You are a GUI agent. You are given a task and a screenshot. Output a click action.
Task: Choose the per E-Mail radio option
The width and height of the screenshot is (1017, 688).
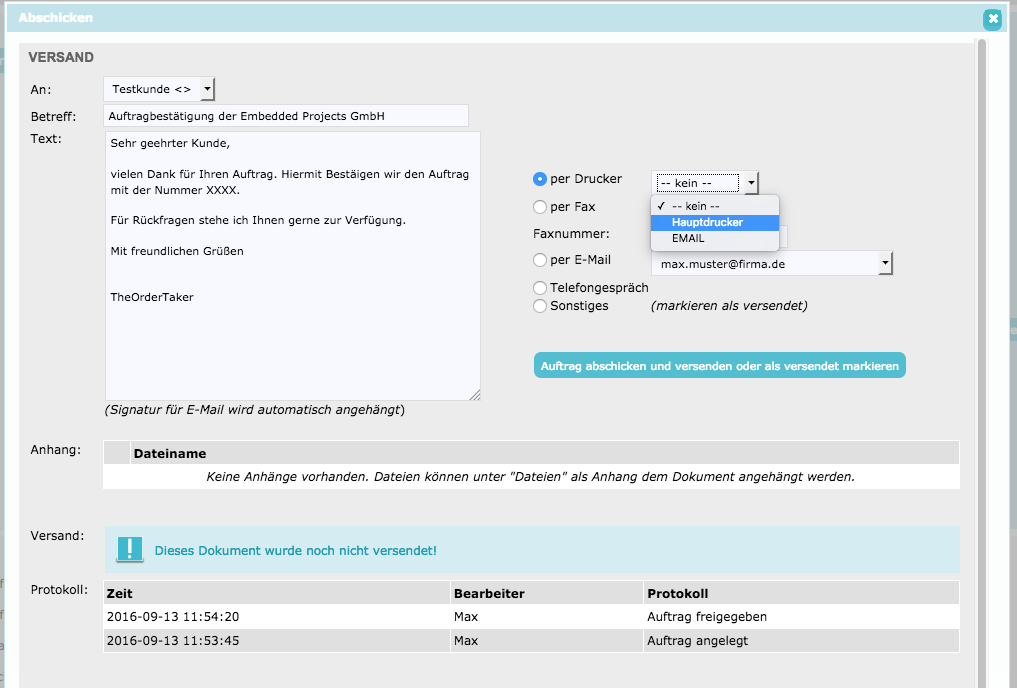pos(540,260)
